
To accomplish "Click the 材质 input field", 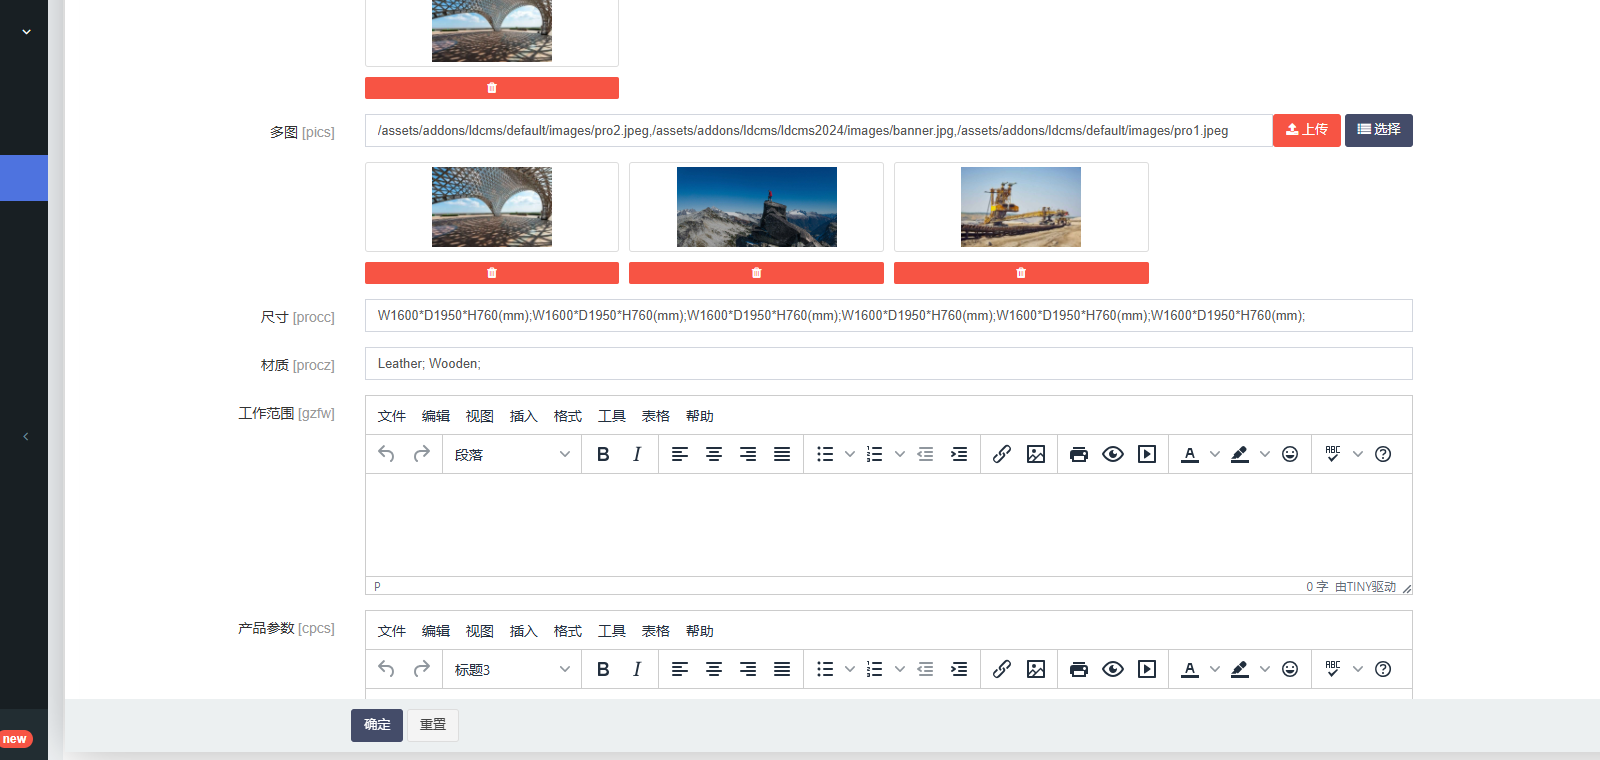I will point(888,364).
